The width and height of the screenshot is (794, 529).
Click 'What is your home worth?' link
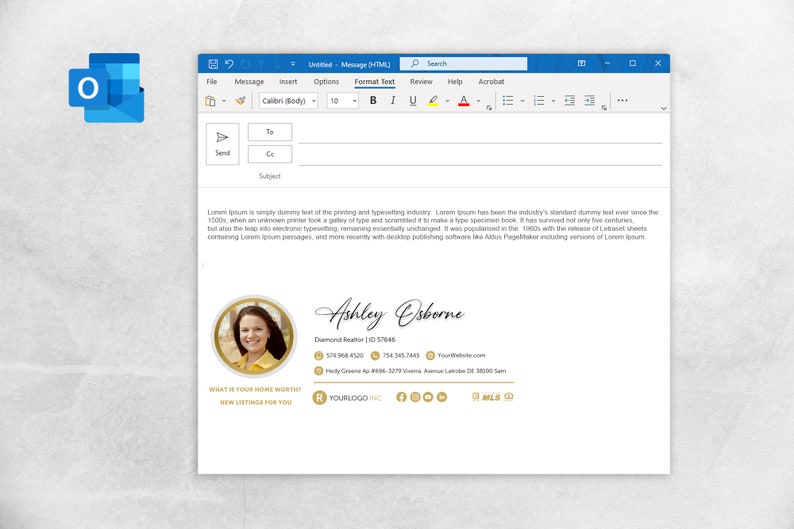click(x=255, y=389)
